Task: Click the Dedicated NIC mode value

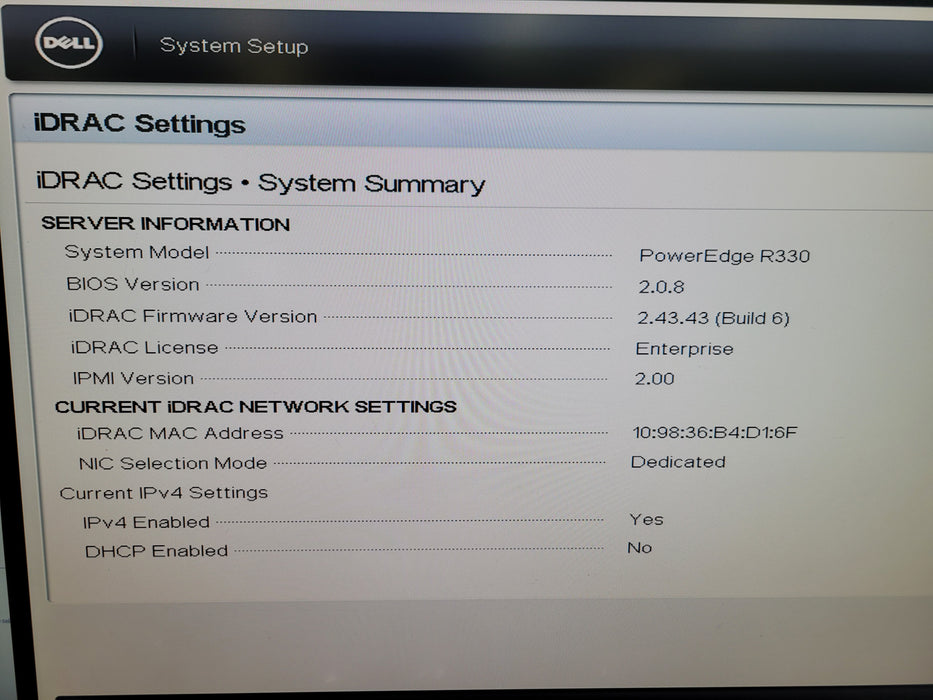Action: (678, 461)
